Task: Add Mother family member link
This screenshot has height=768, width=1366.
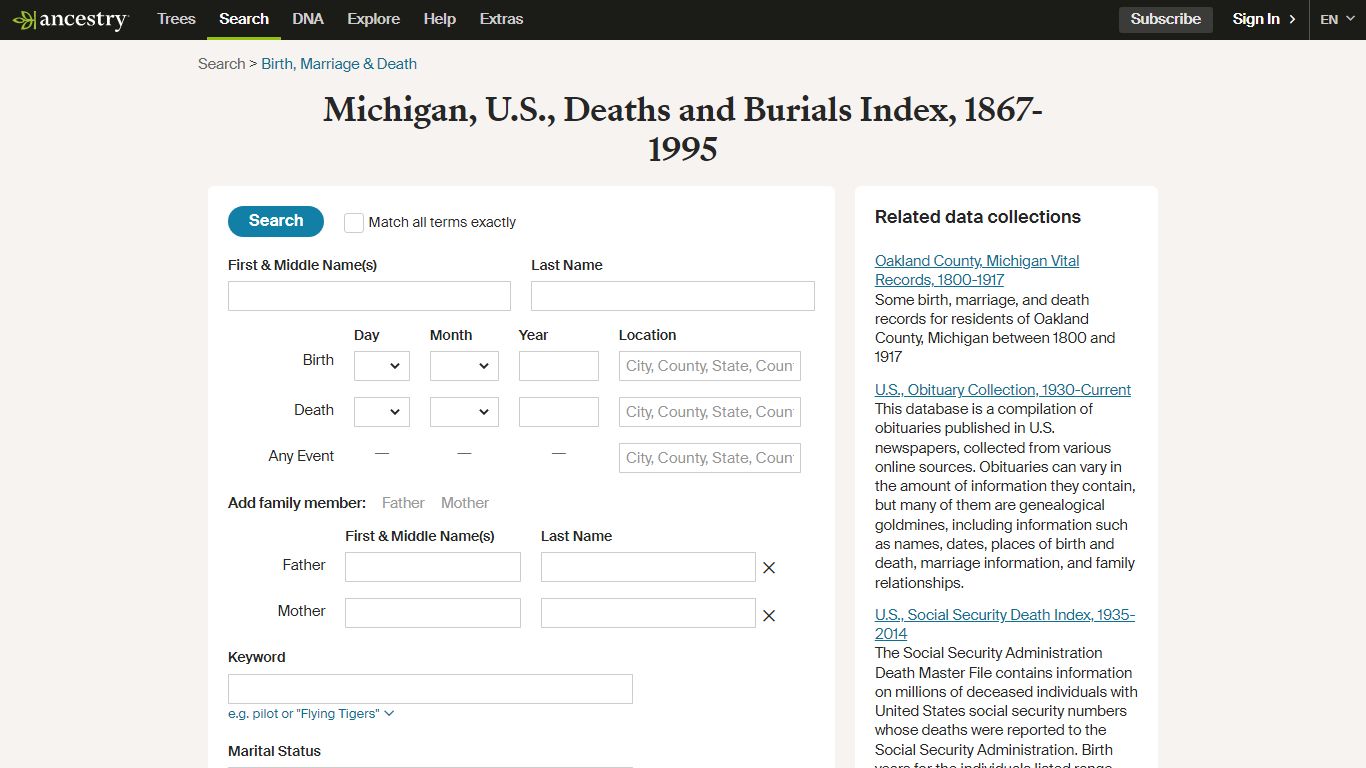Action: 465,503
